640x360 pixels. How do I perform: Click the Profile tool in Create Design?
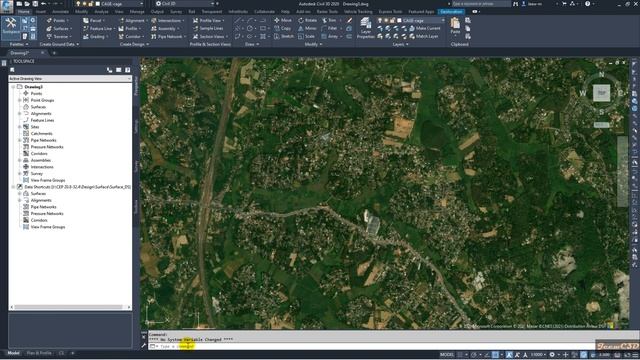[130, 29]
